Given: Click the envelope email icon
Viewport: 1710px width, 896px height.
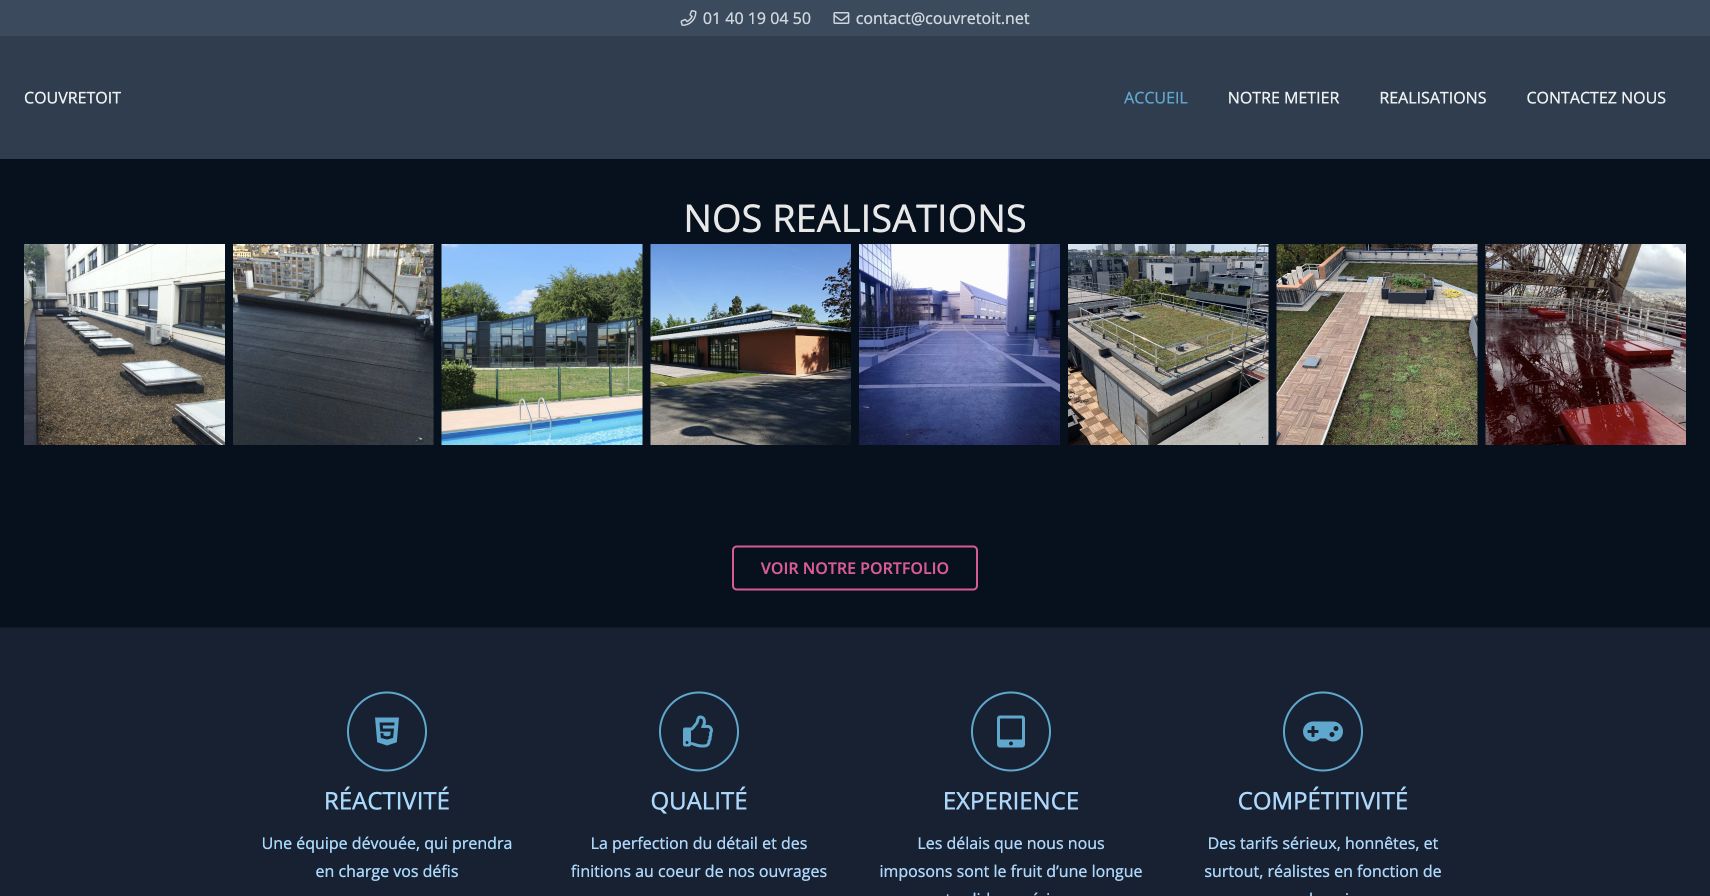Looking at the screenshot, I should point(841,18).
